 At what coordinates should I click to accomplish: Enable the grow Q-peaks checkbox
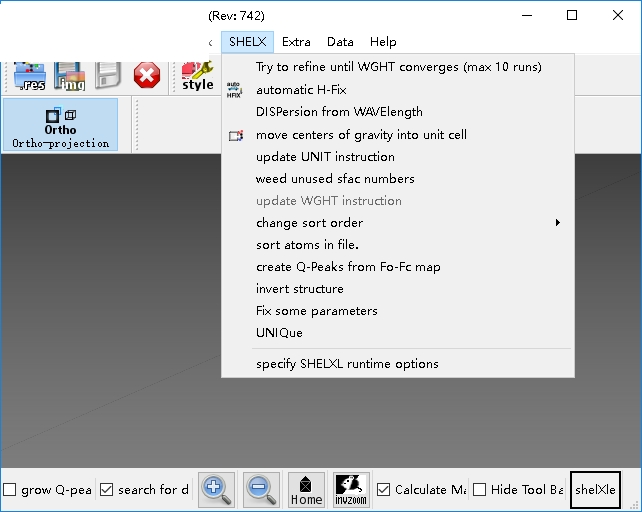pyautogui.click(x=9, y=489)
